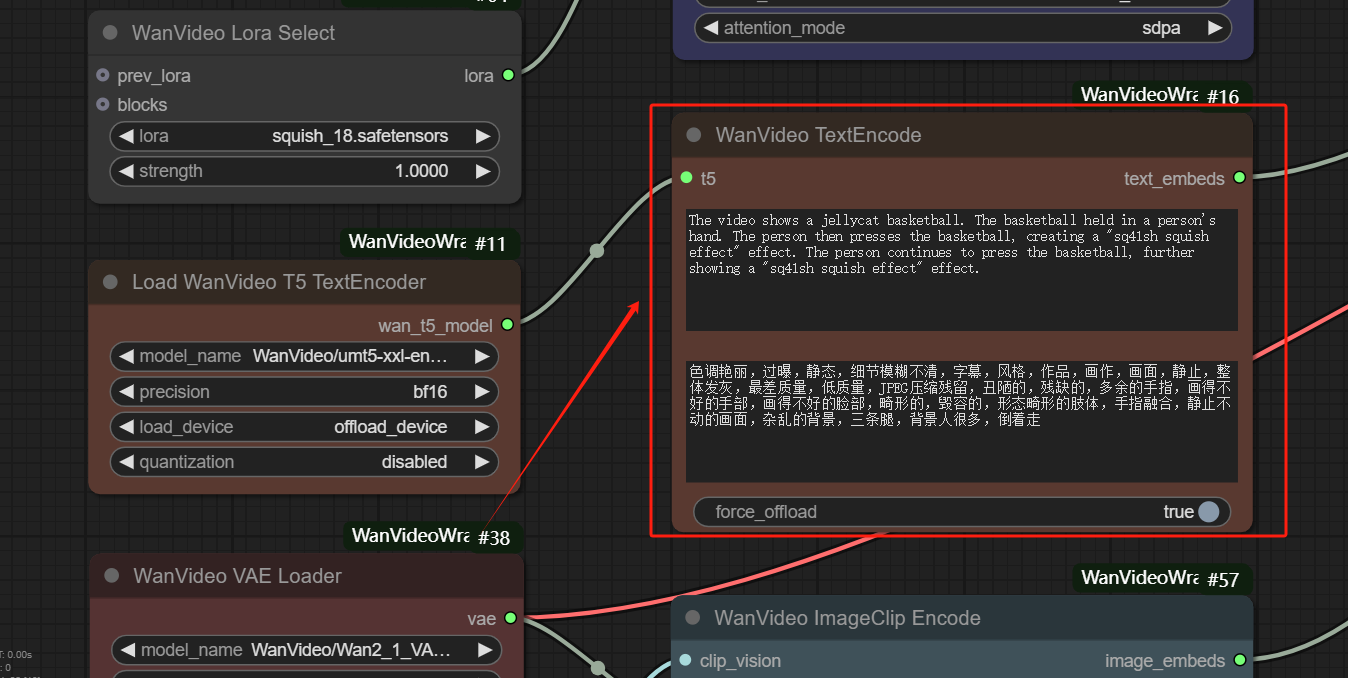
Task: Select previous attention_mode option
Action: [x=710, y=28]
